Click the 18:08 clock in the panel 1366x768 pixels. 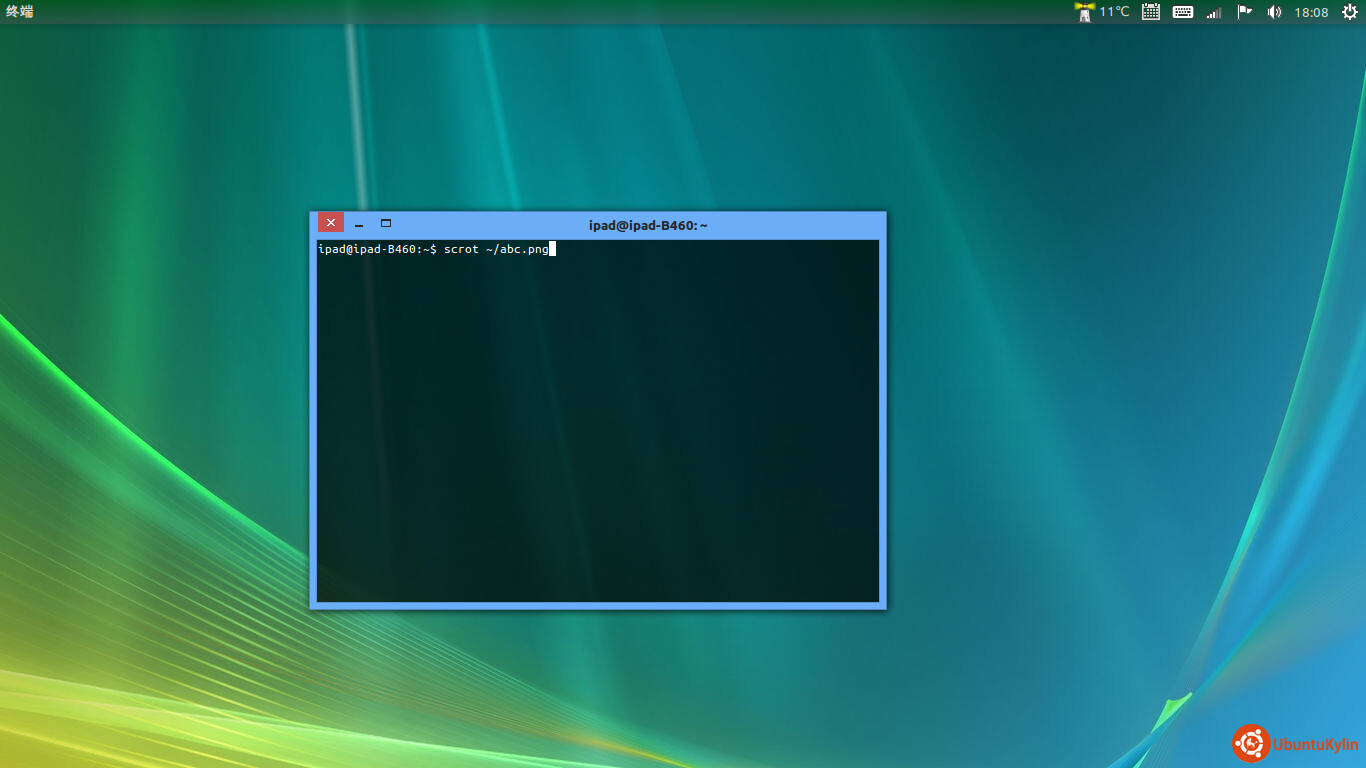point(1311,12)
